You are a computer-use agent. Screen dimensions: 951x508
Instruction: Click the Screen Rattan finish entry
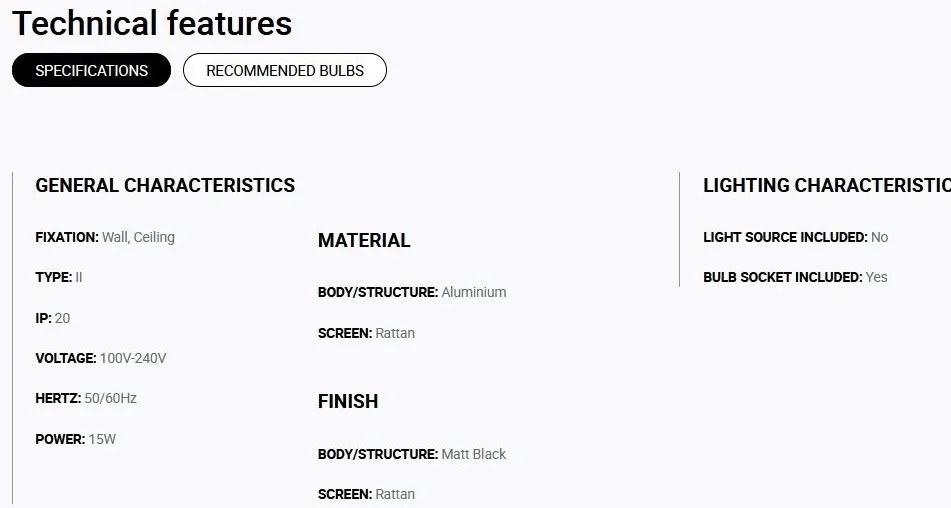(366, 494)
